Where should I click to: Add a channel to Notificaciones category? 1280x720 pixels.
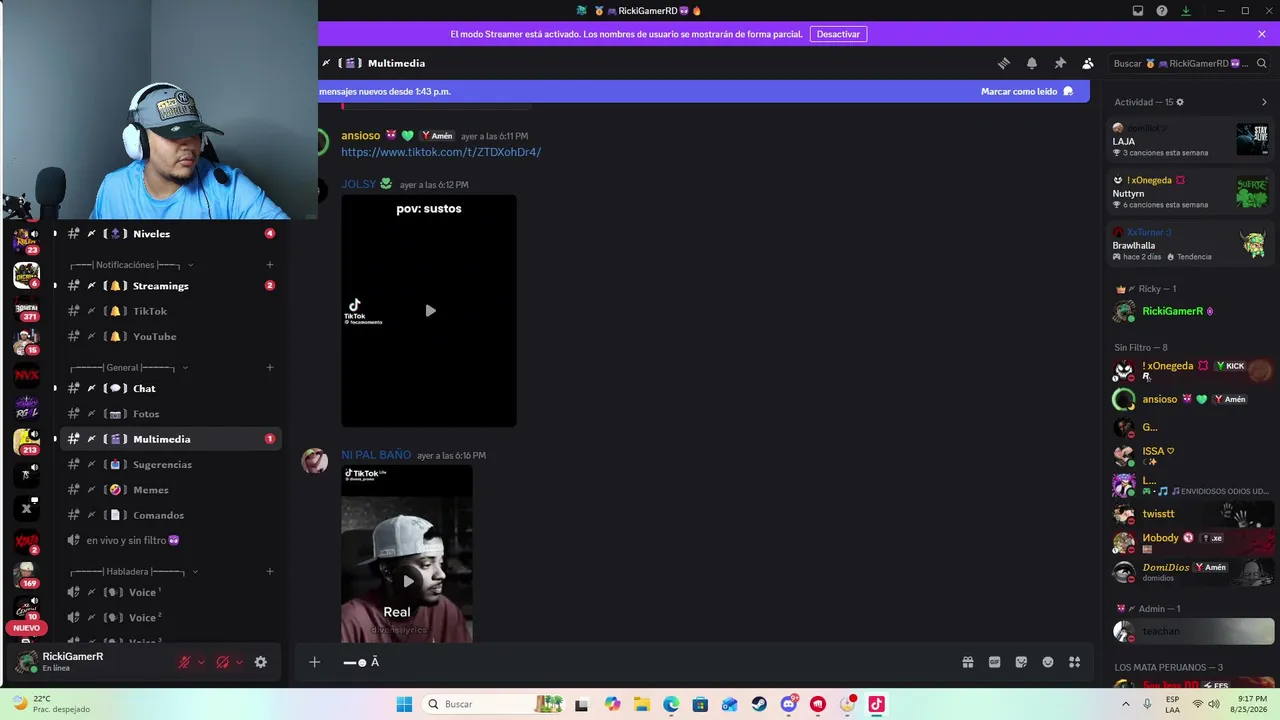pos(270,265)
